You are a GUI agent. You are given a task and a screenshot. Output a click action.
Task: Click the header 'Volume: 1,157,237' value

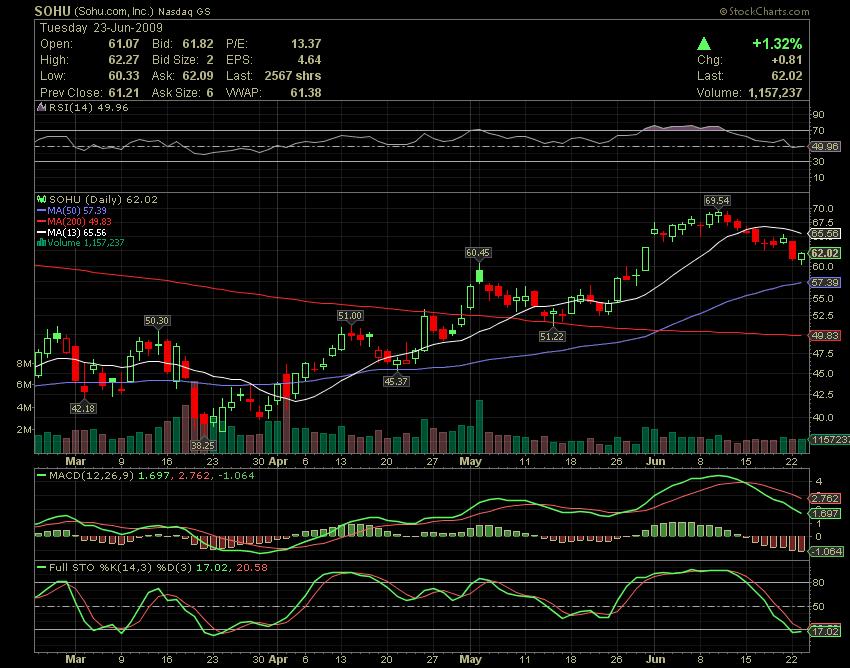[x=775, y=93]
